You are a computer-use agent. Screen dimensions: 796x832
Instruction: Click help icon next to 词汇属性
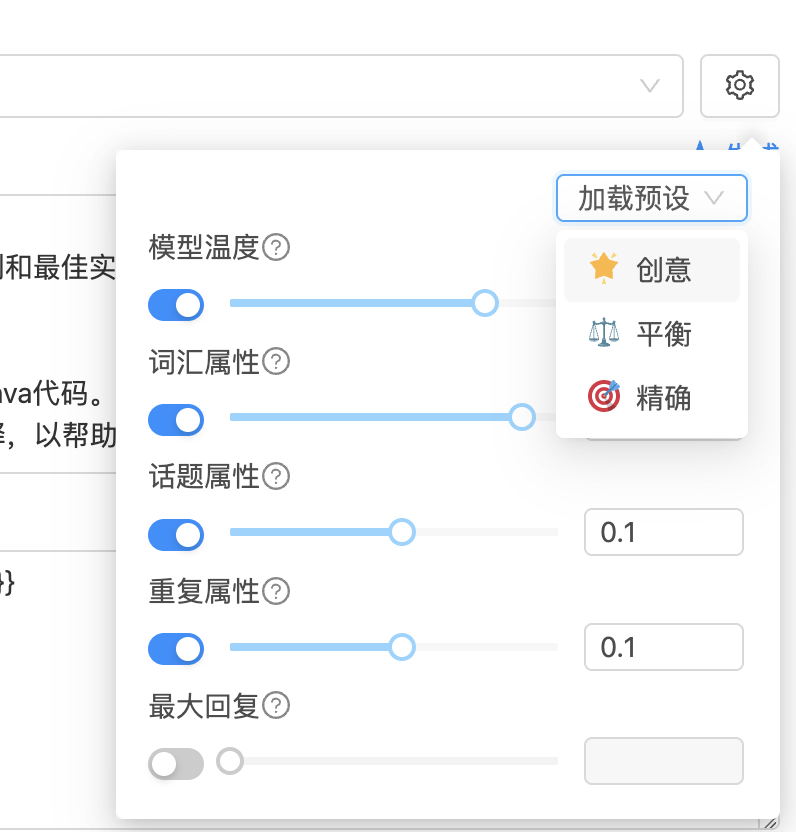[276, 361]
